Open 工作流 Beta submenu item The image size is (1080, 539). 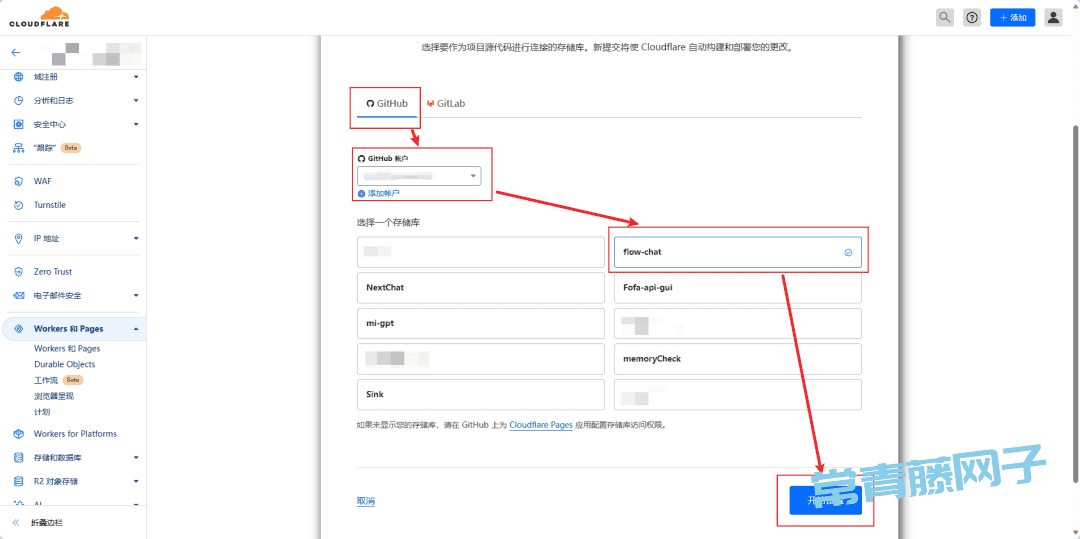[59, 380]
